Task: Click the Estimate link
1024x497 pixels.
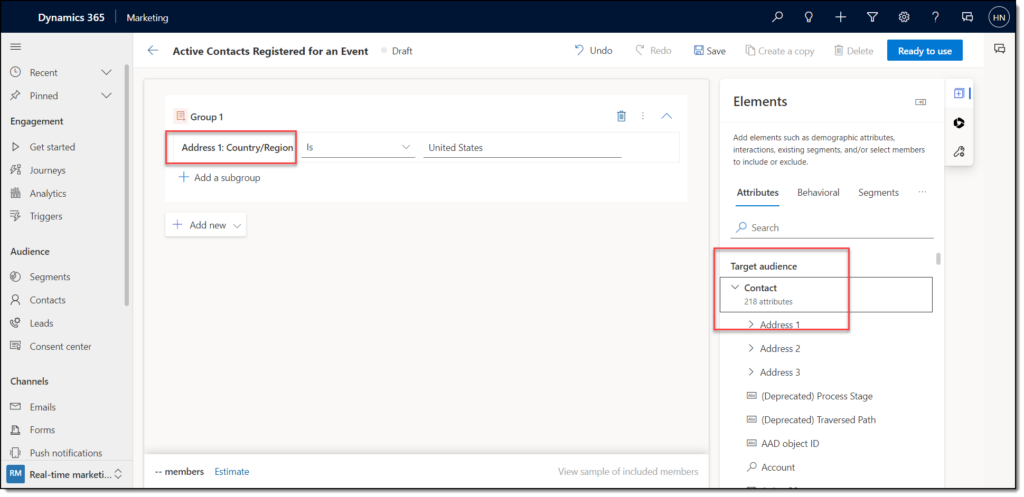Action: tap(232, 472)
